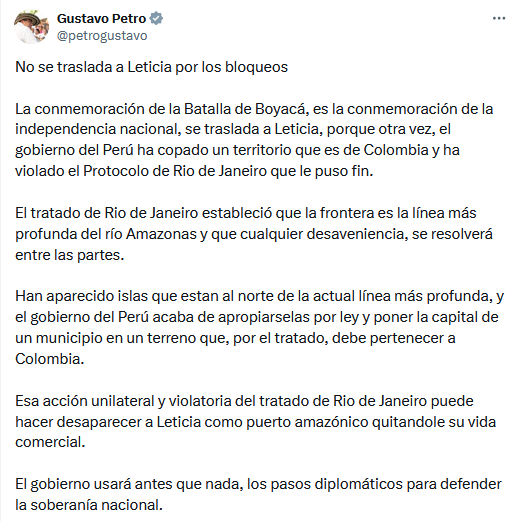Screen dimensions: 511x521
Task: Click the phrase 'independencia nacional' in second paragraph
Action: click(96, 129)
